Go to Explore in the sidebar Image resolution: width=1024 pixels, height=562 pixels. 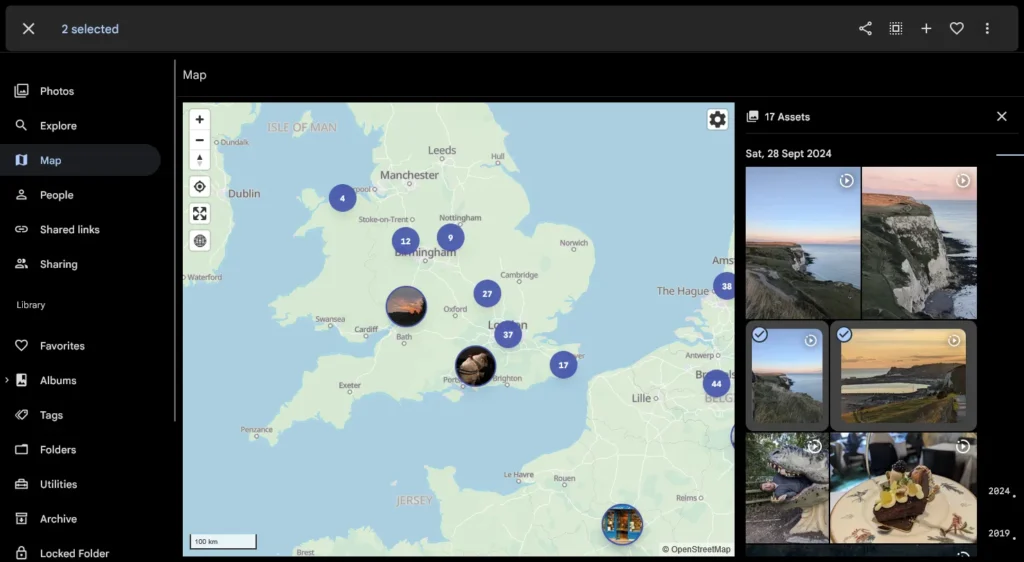[58, 126]
